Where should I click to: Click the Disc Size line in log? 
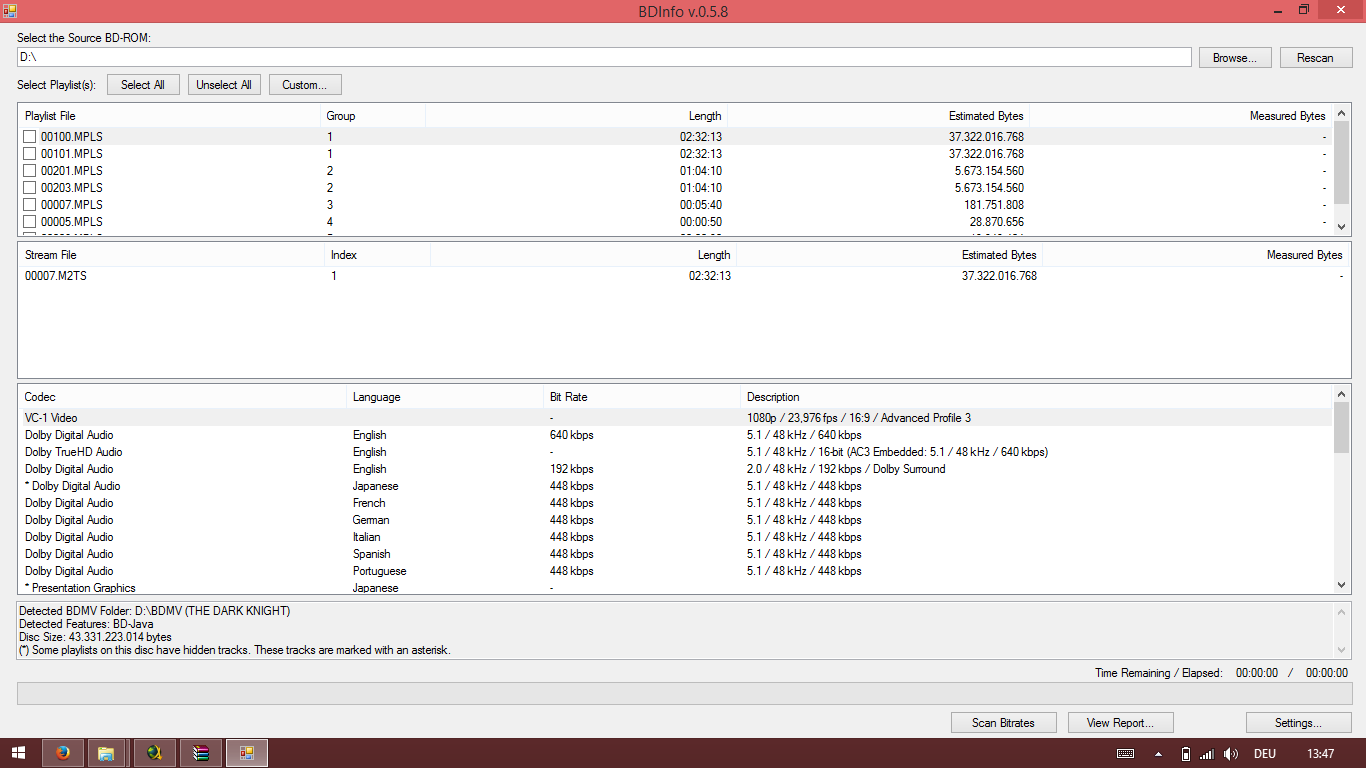[95, 637]
